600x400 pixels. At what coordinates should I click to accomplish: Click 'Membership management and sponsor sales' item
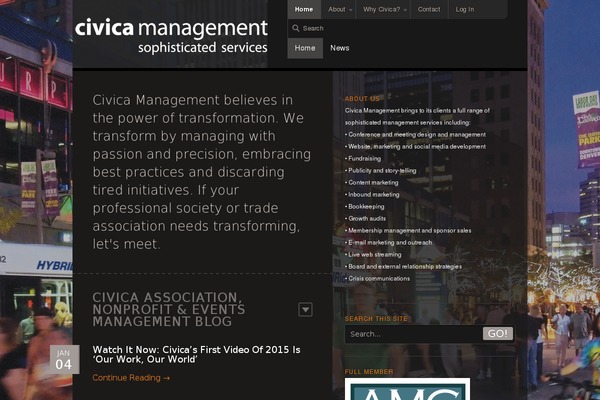(408, 230)
